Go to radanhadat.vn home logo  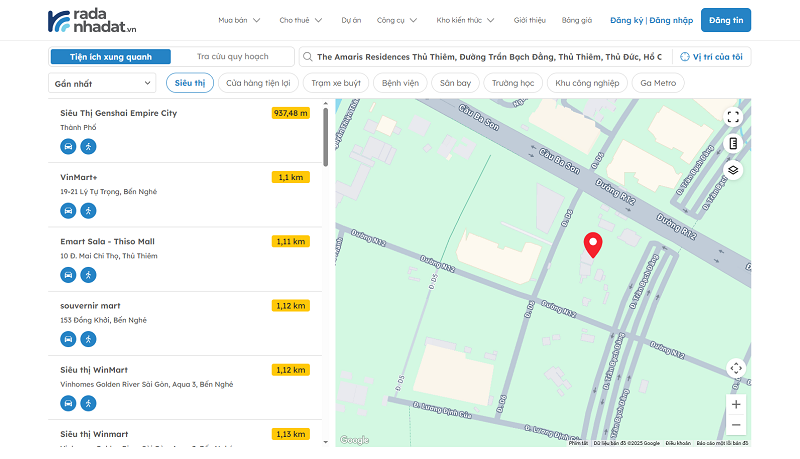[x=92, y=20]
